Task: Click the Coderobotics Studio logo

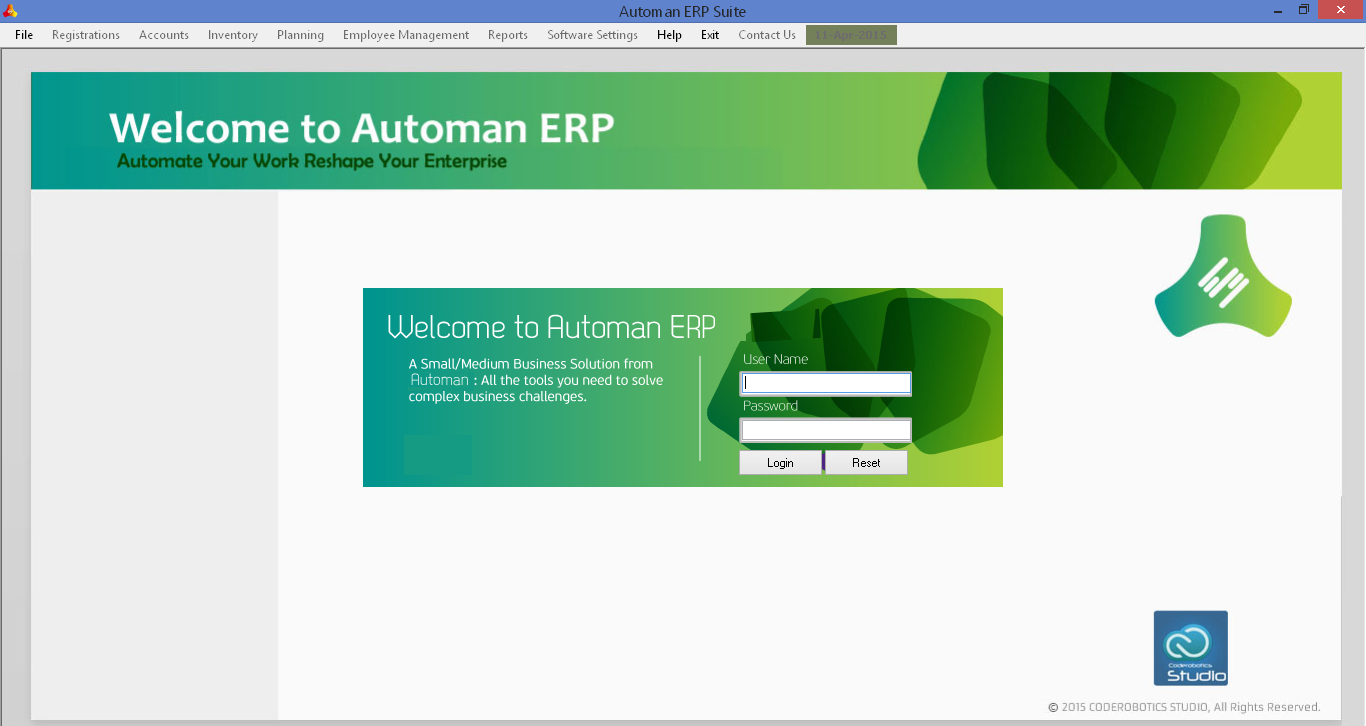Action: (1191, 648)
